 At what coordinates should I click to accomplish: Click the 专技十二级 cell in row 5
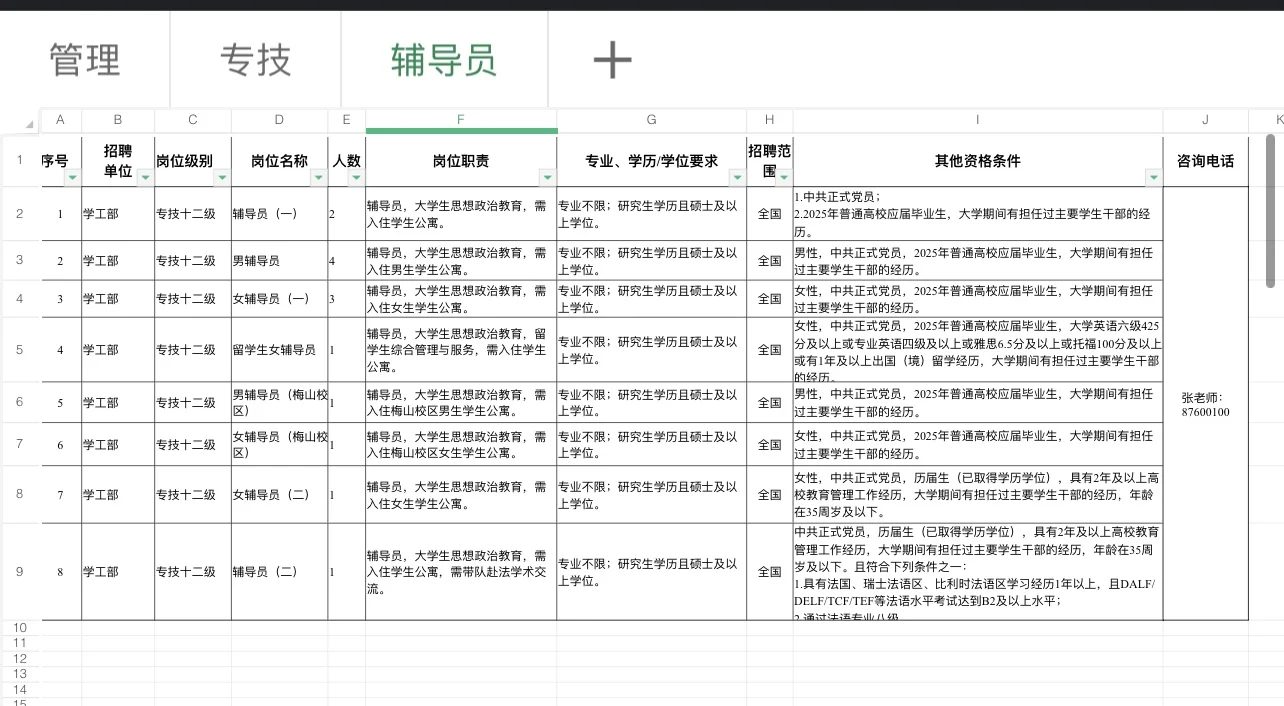(x=193, y=349)
